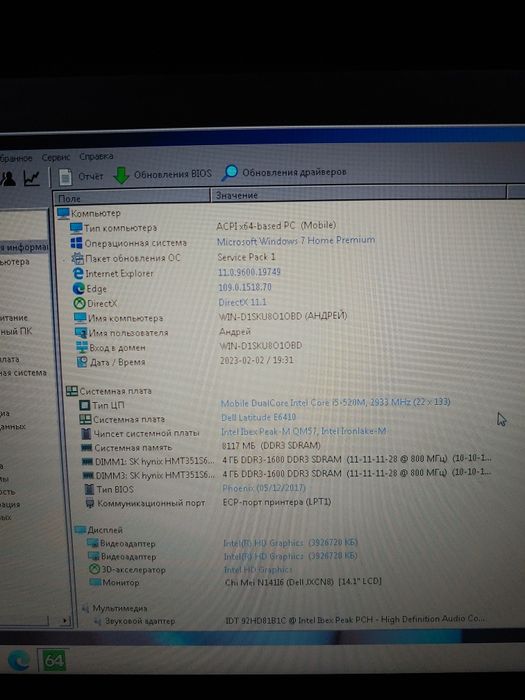Click the DirectX row icon

click(x=79, y=304)
